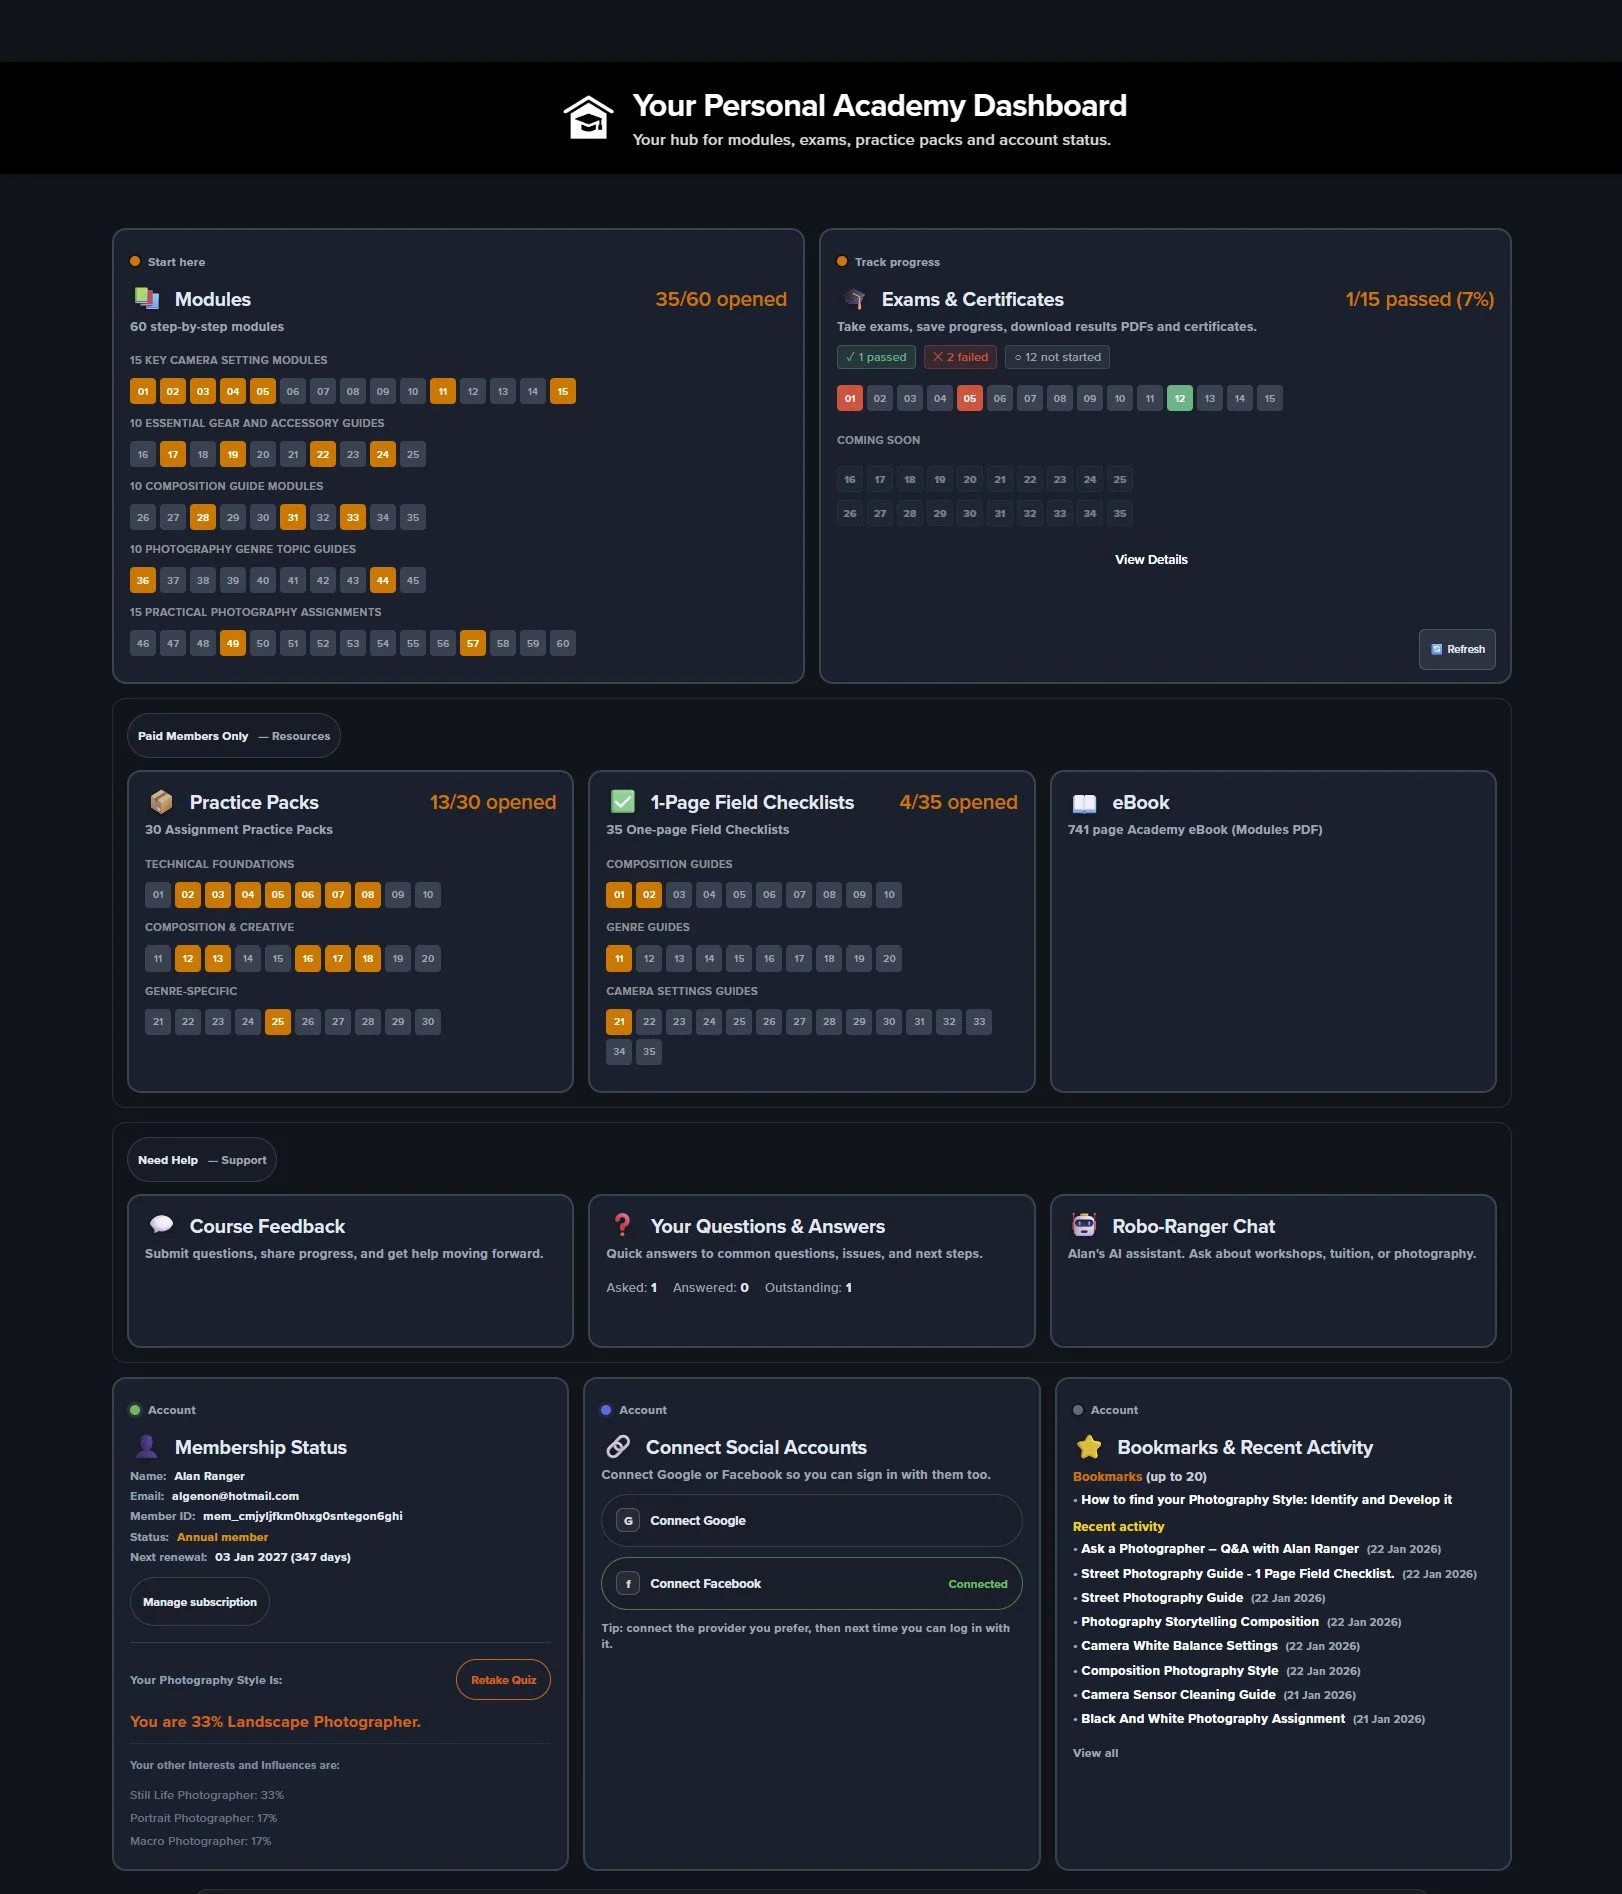Open Composition Photography Style link
The width and height of the screenshot is (1622, 1894).
click(x=1179, y=1670)
